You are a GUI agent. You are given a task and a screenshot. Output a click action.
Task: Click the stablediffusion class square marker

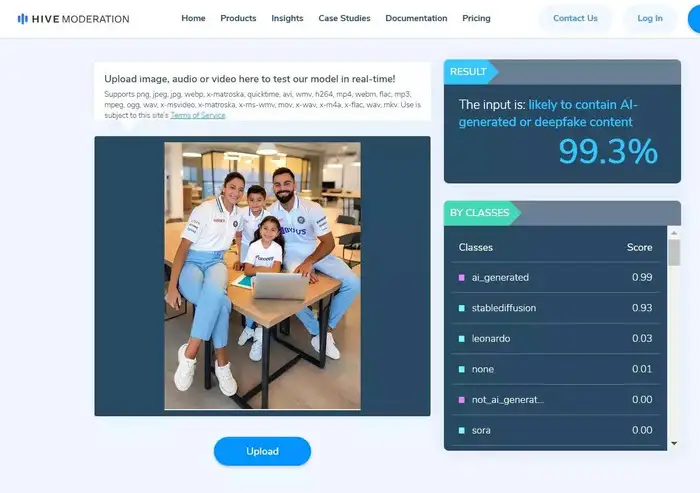pyautogui.click(x=462, y=308)
